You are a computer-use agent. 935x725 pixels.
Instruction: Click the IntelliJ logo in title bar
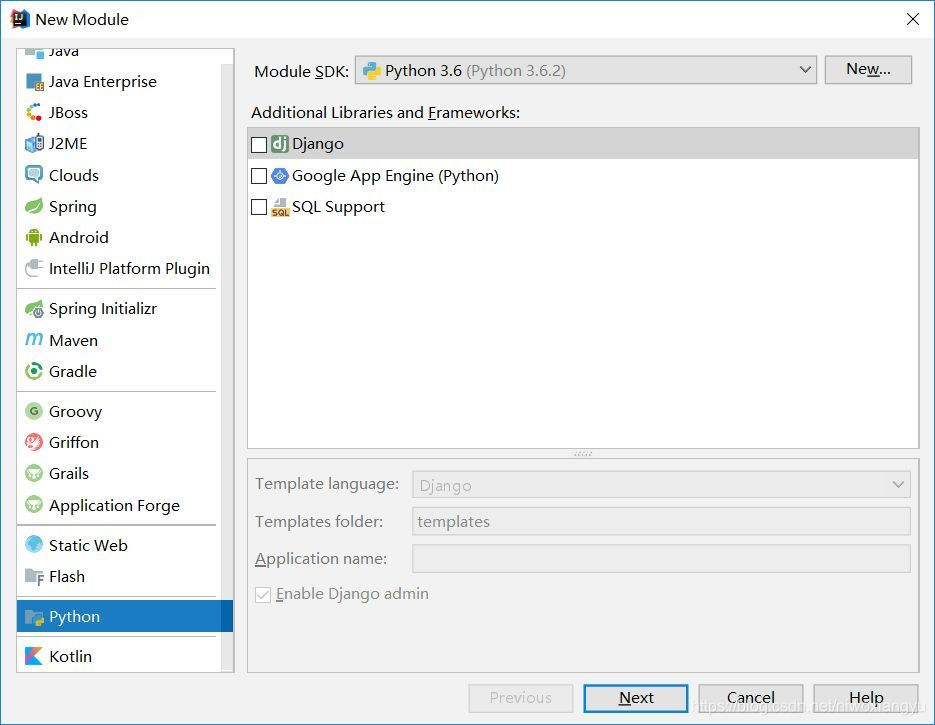point(20,19)
